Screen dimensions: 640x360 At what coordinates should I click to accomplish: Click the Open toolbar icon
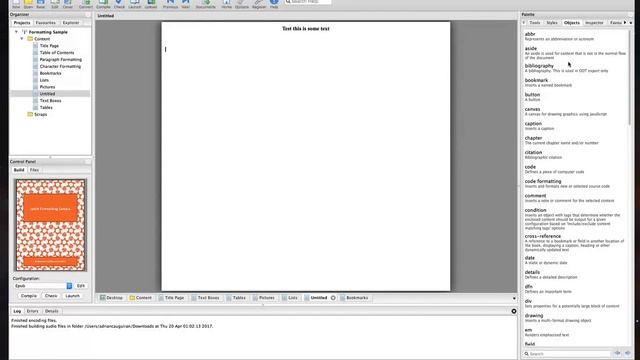point(28,4)
